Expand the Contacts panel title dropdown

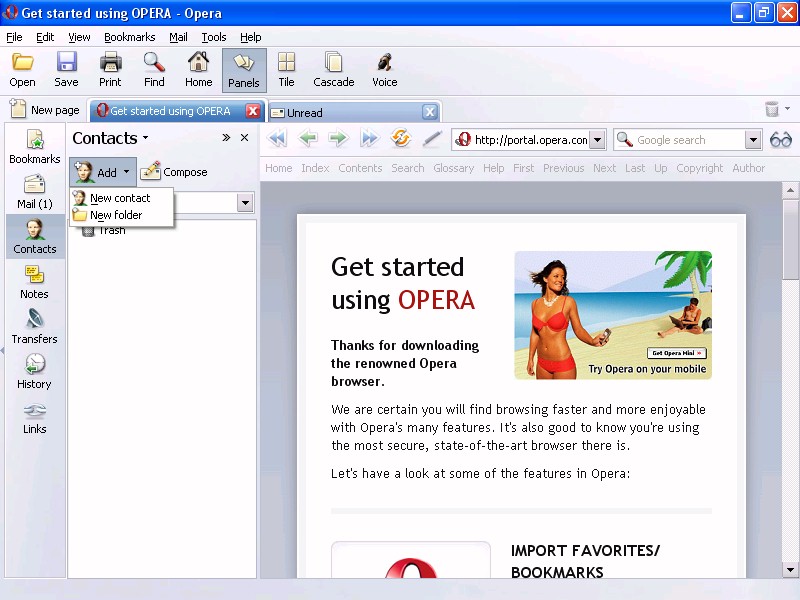point(145,138)
